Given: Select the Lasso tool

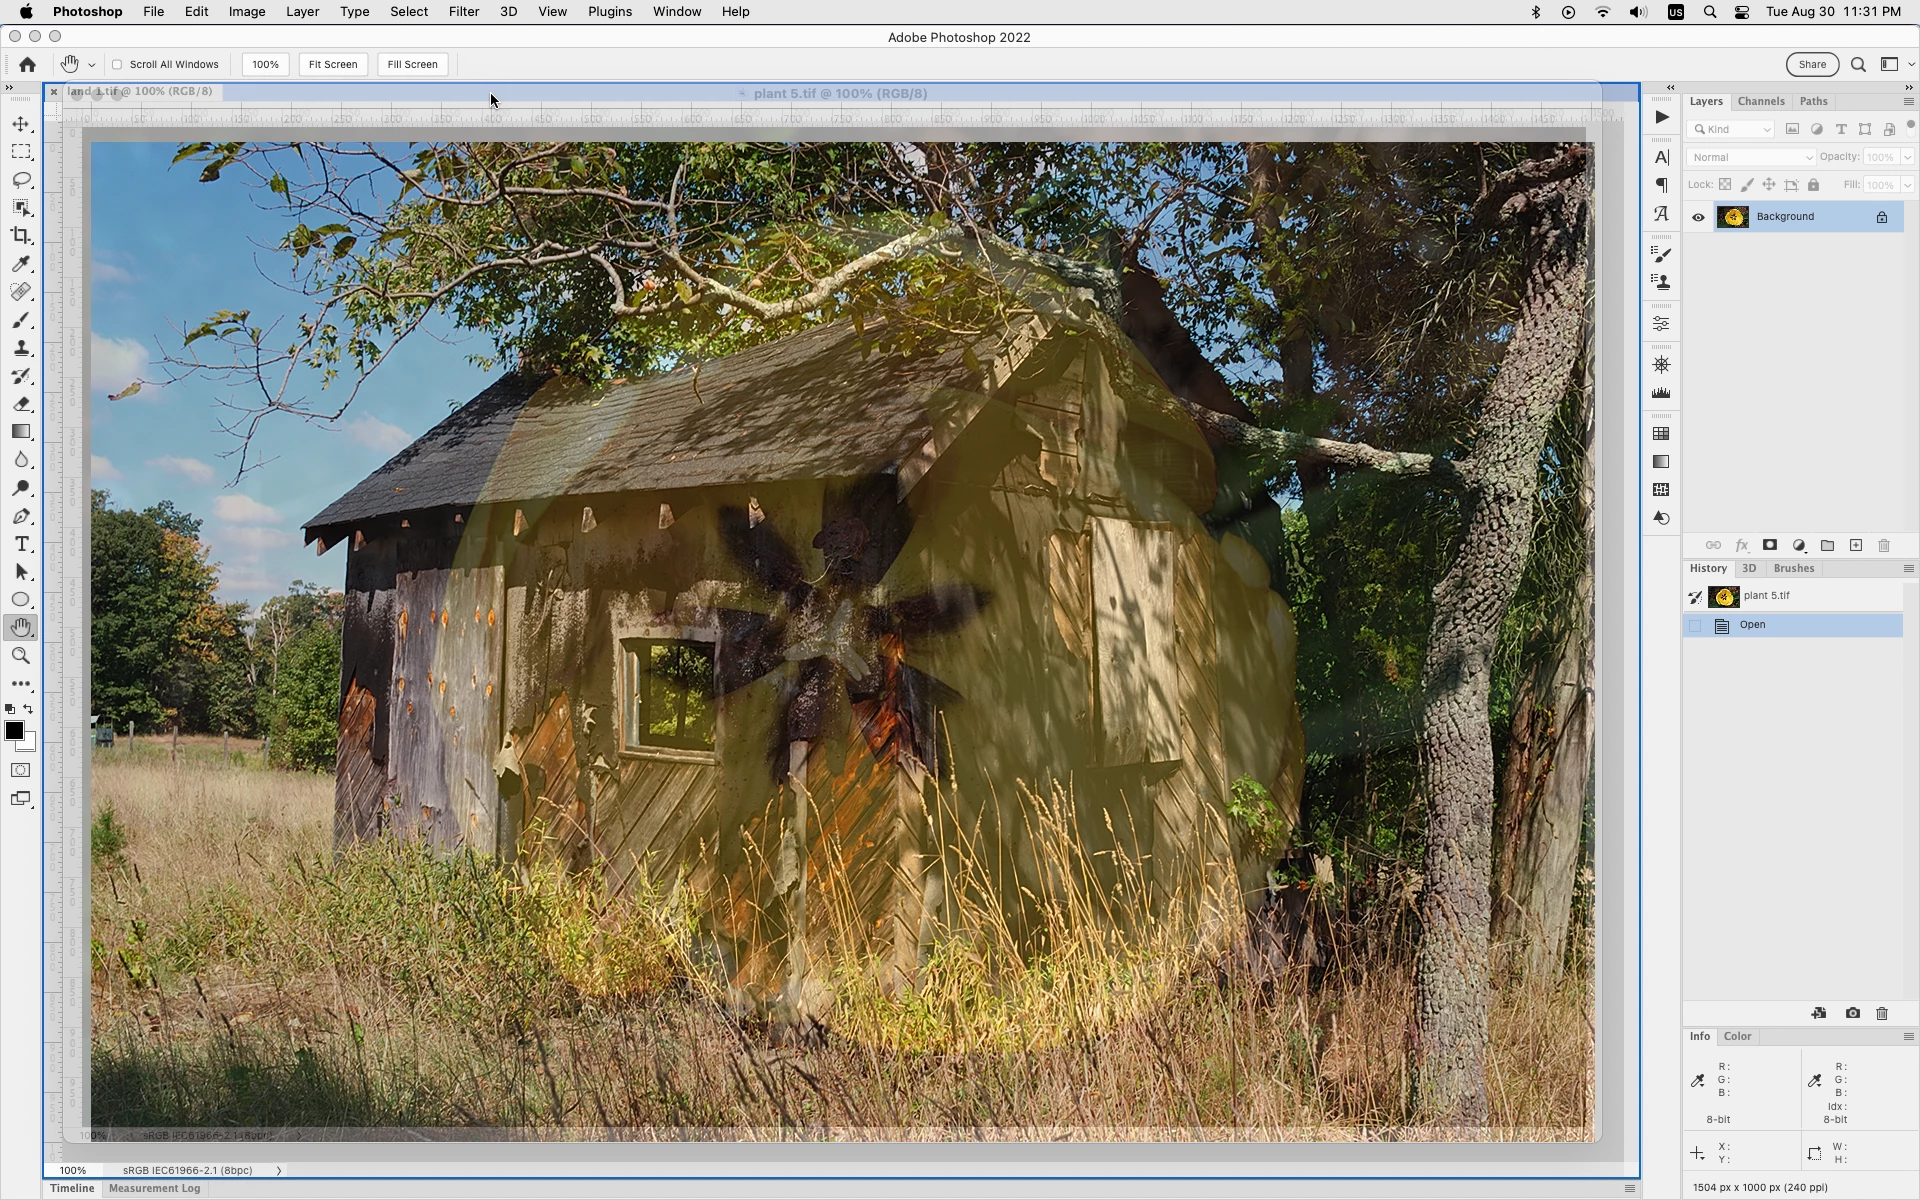Looking at the screenshot, I should (x=21, y=180).
